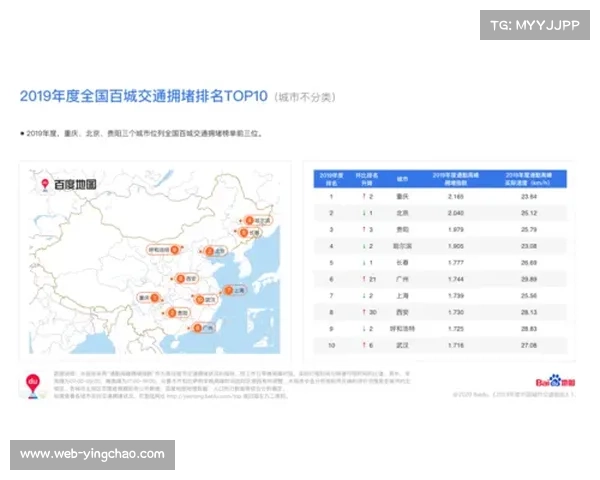The height and width of the screenshot is (480, 600).
Task: Click the grey footnote paragraph below the map
Action: (232, 385)
